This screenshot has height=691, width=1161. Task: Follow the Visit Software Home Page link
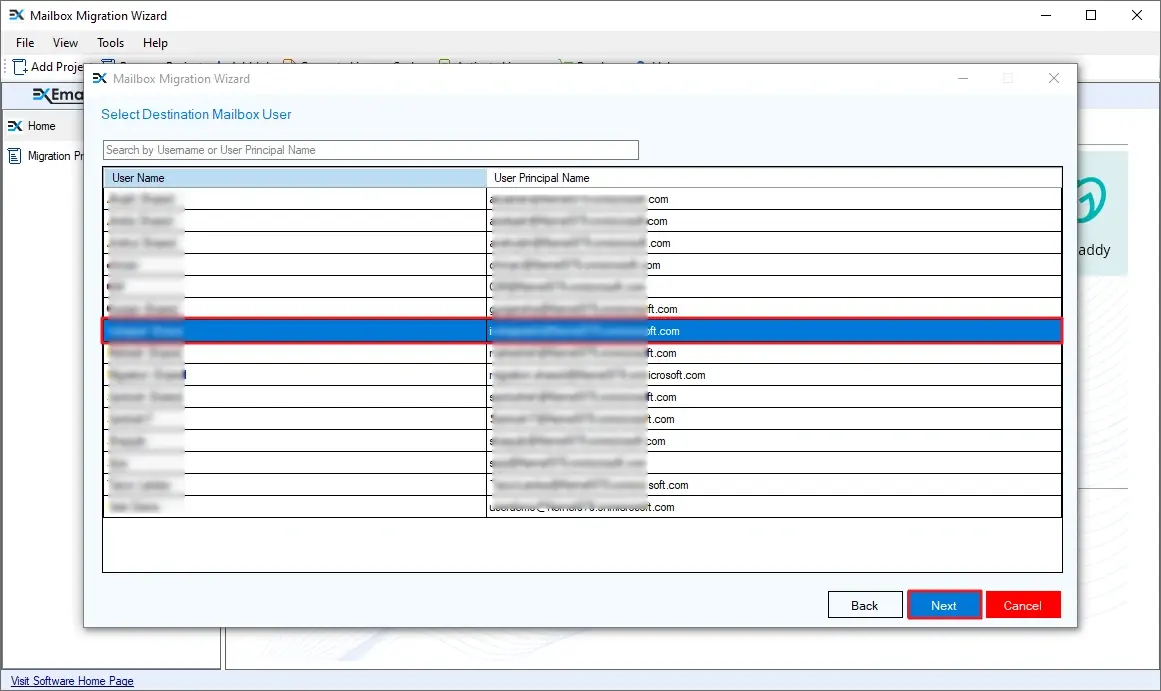(72, 681)
